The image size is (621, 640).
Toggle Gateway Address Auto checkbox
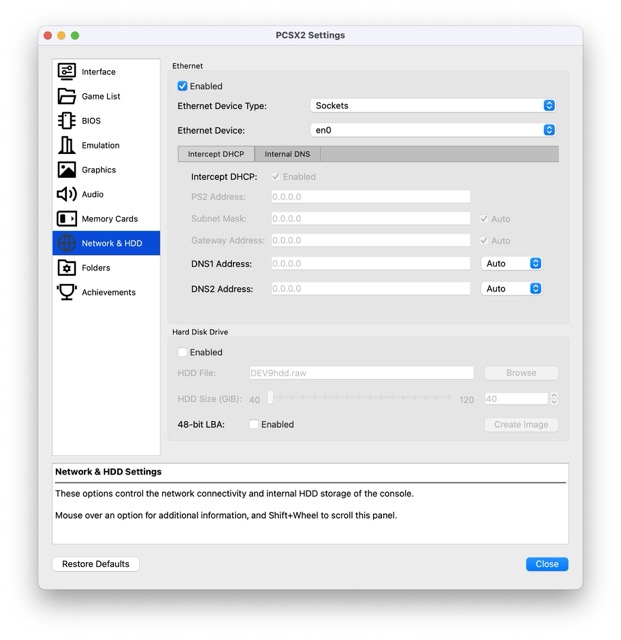tap(484, 241)
